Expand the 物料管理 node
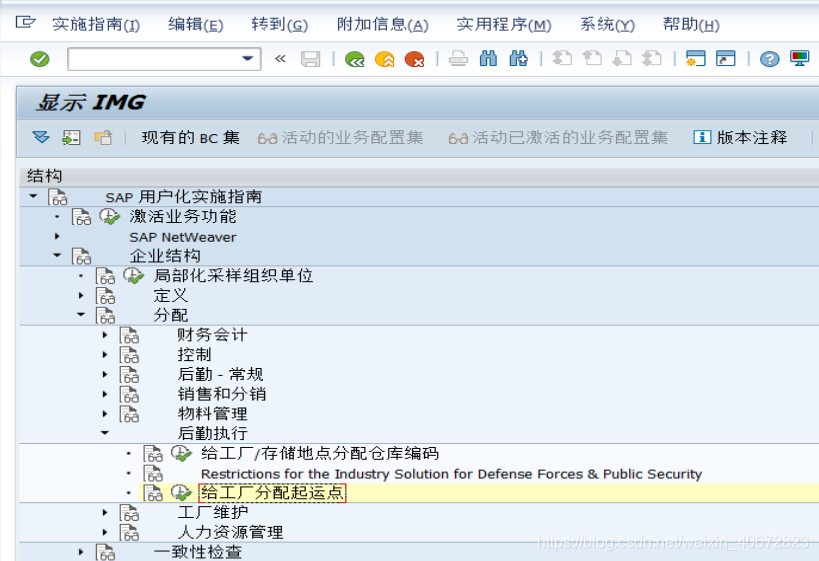The image size is (819, 561). coord(105,414)
